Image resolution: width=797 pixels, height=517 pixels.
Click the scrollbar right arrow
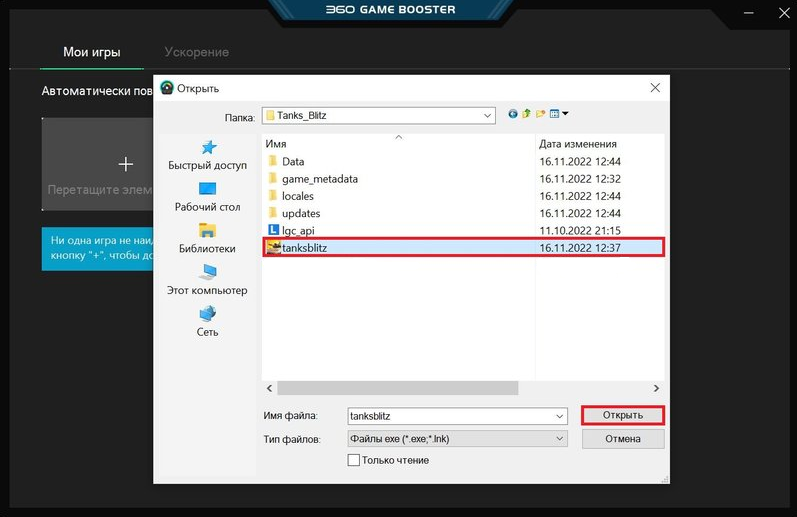(x=656, y=388)
